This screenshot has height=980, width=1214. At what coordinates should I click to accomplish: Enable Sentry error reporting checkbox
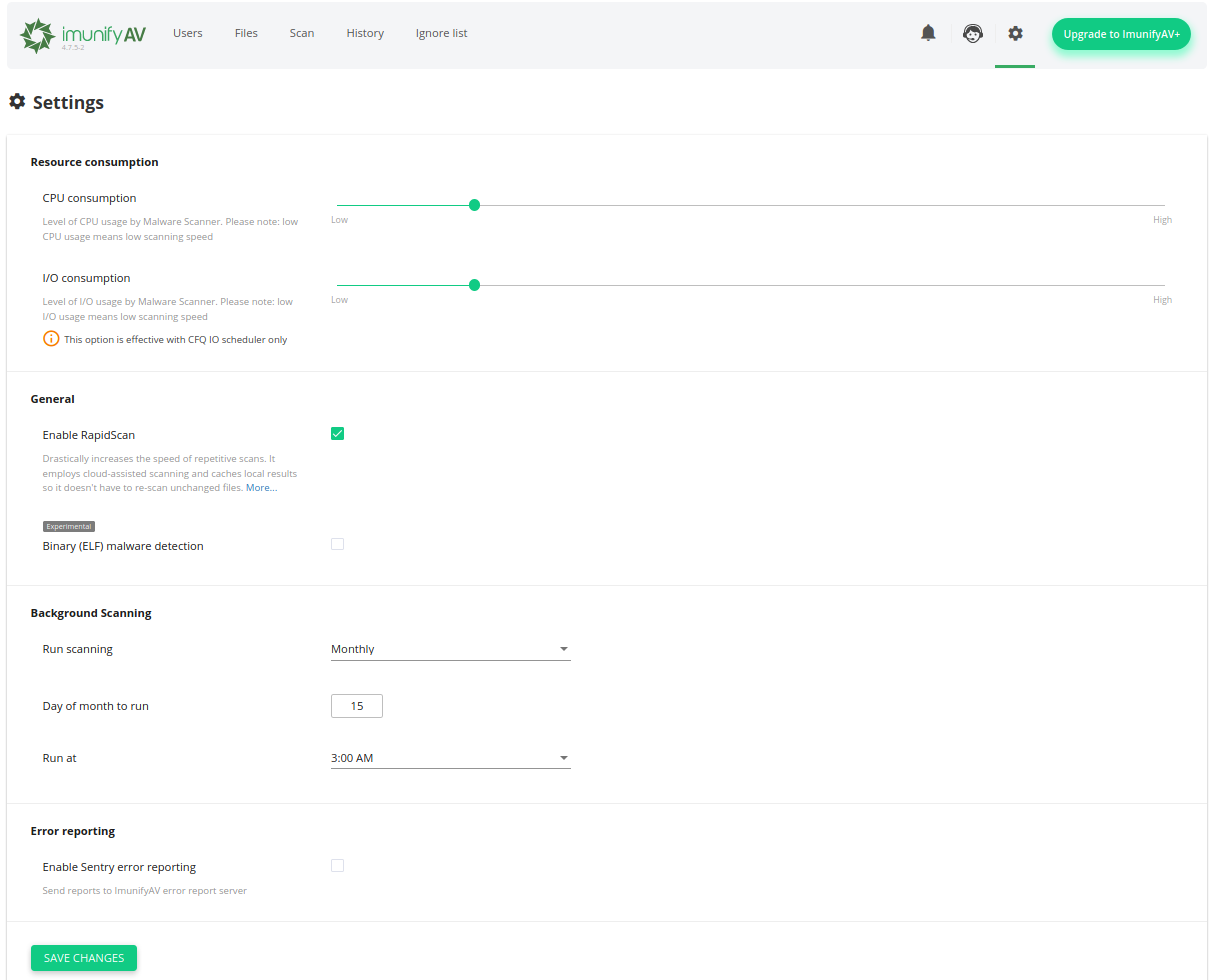[337, 865]
